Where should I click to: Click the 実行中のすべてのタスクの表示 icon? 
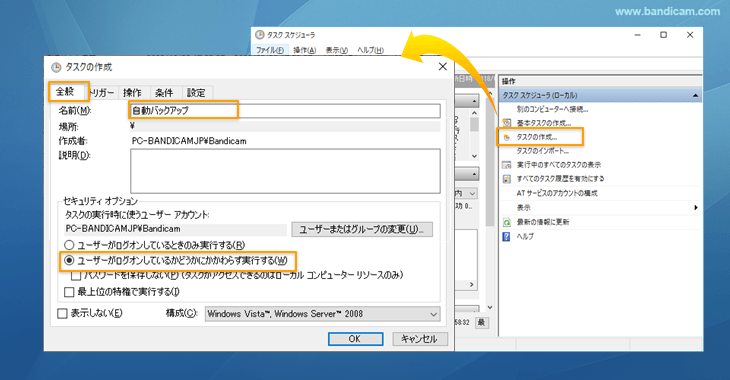coord(507,165)
